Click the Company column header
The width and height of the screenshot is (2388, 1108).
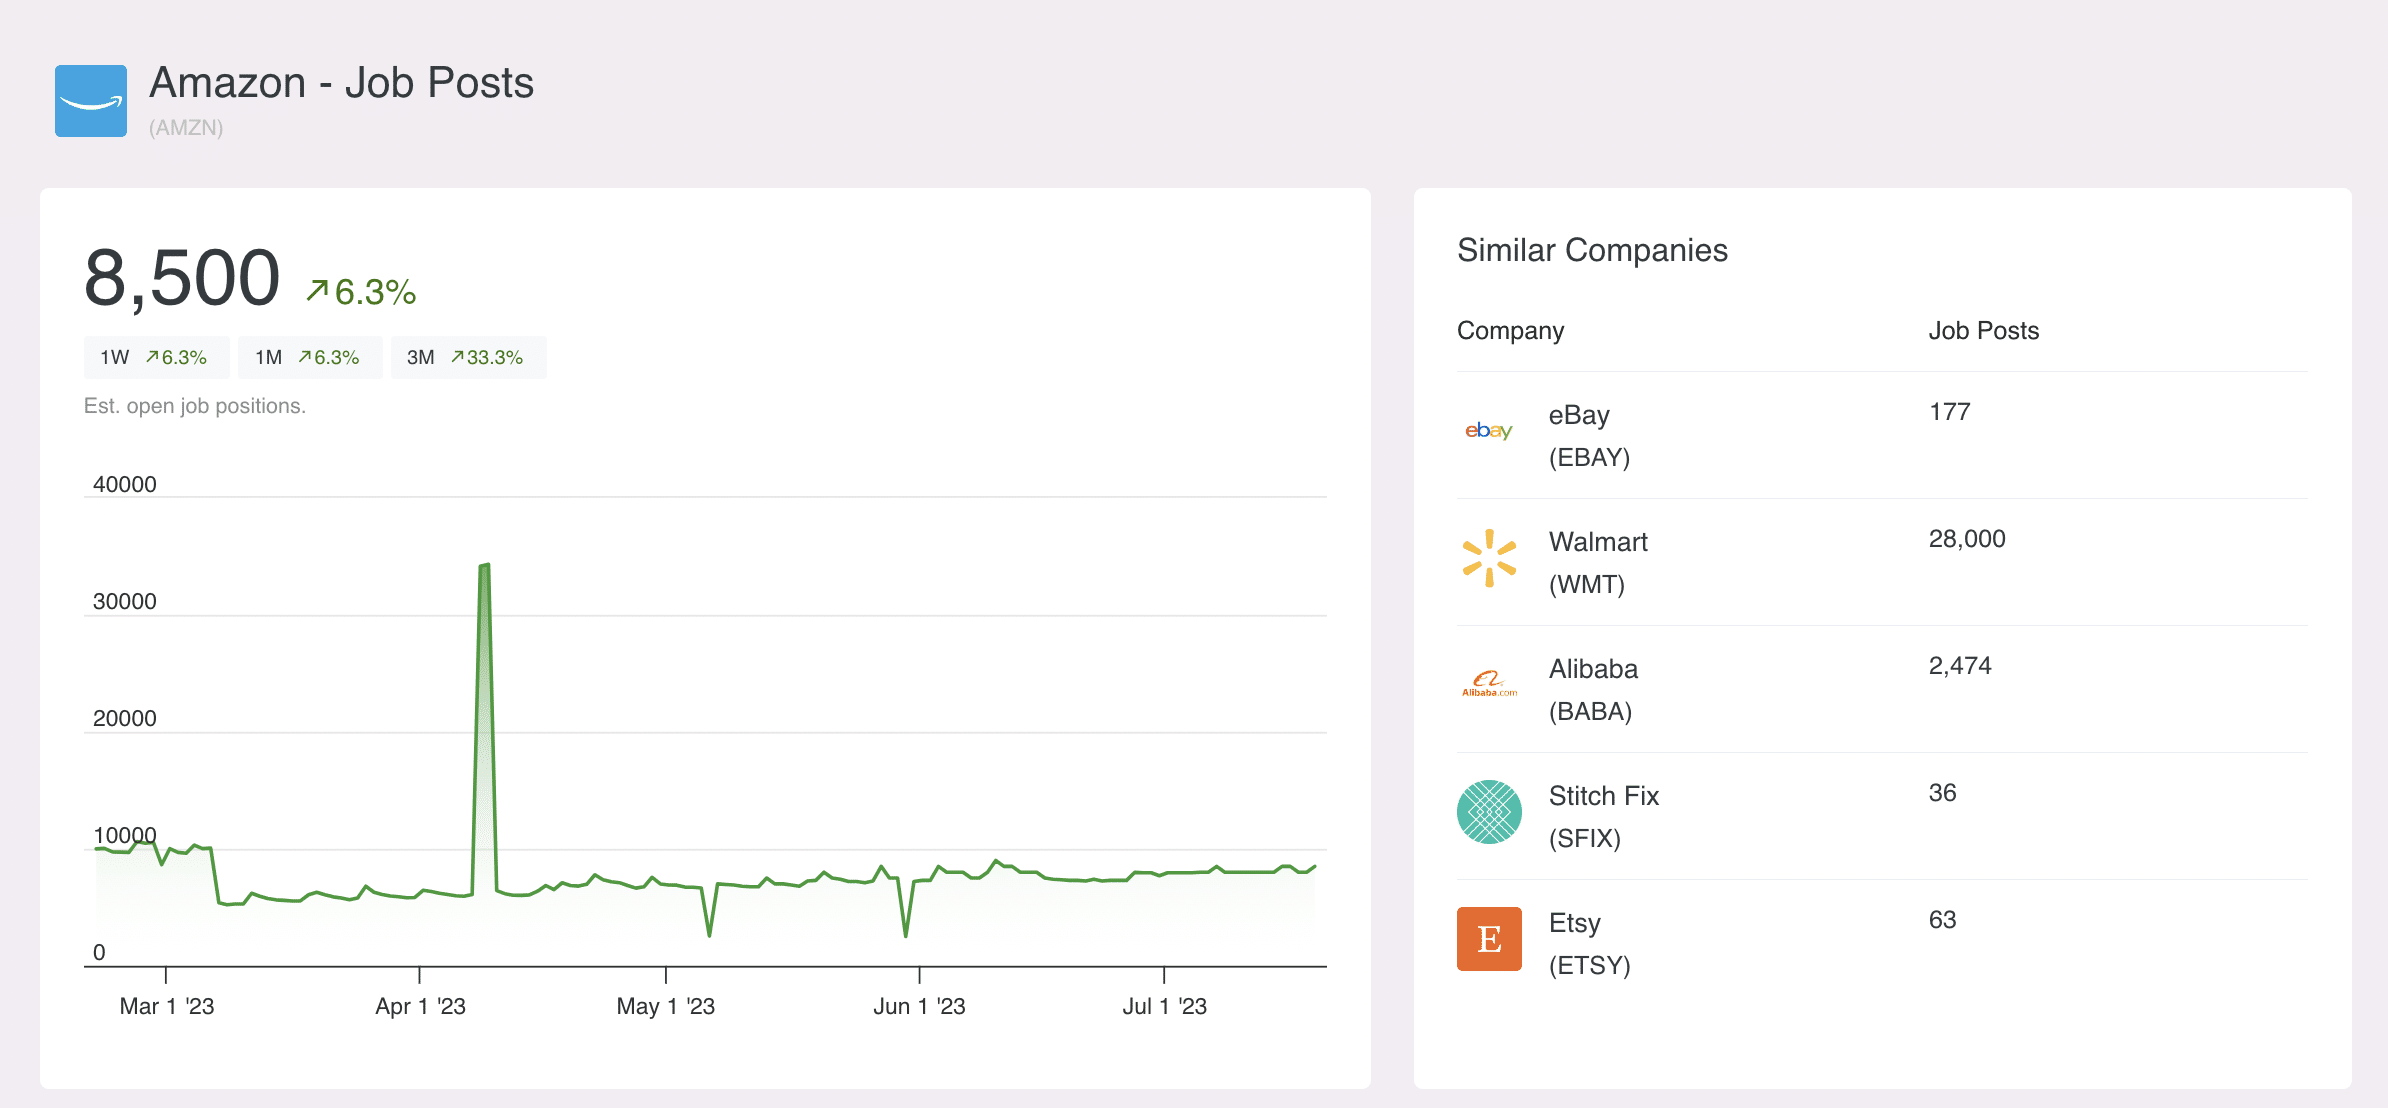pos(1510,331)
